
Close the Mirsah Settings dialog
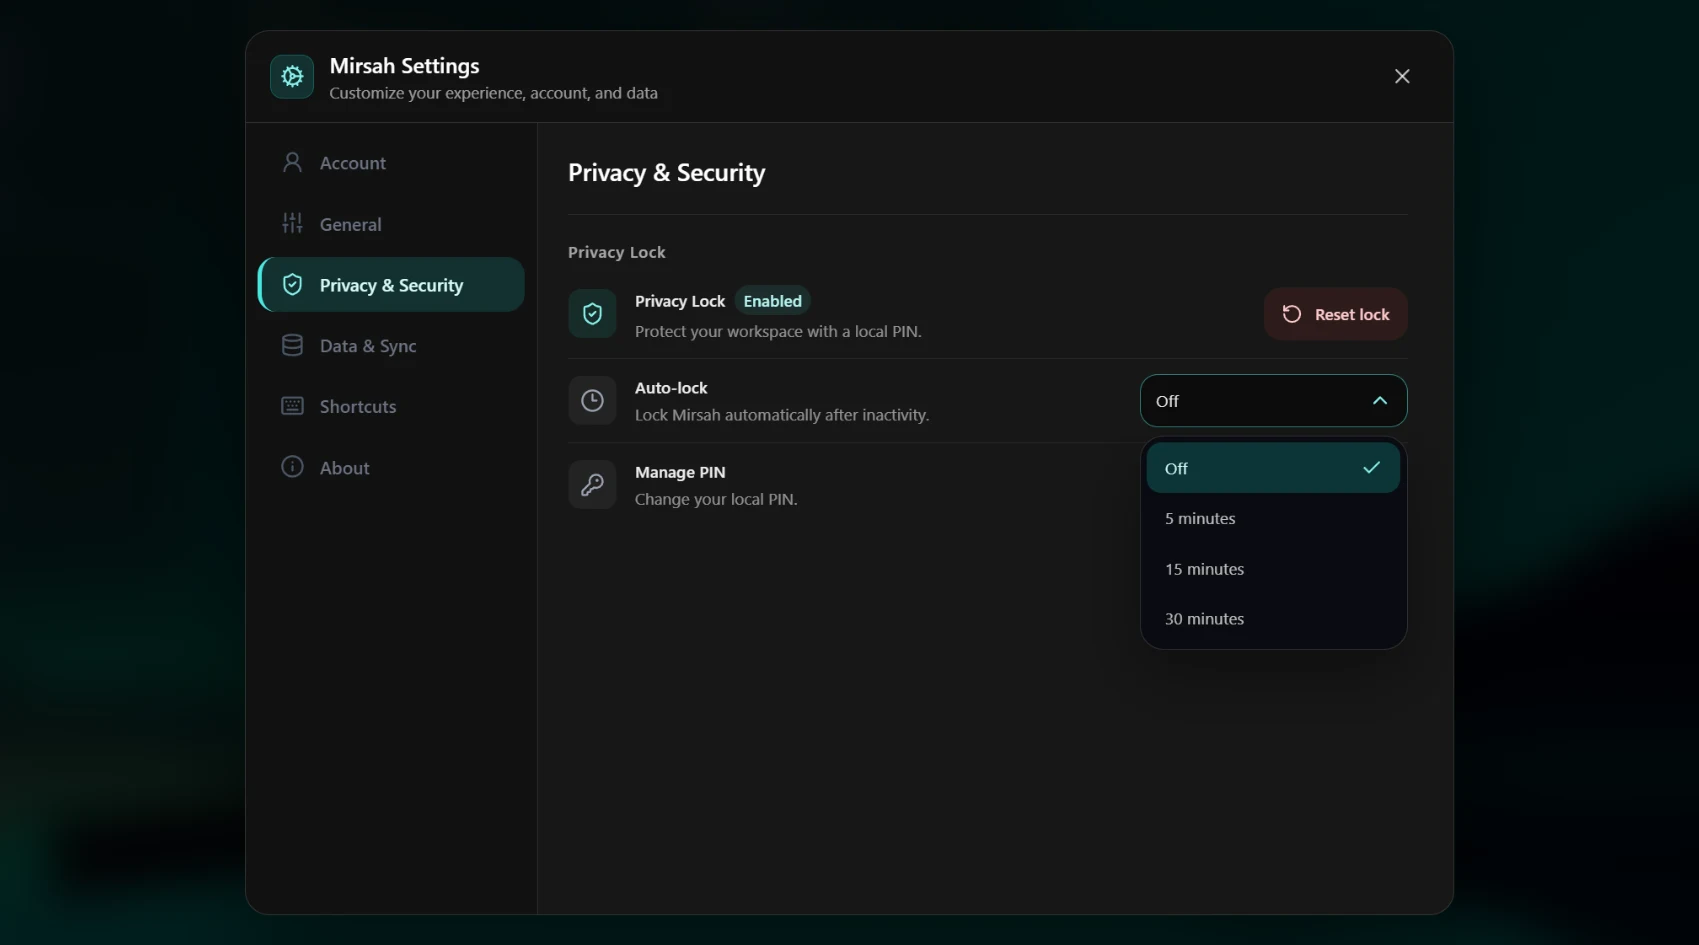coord(1402,76)
